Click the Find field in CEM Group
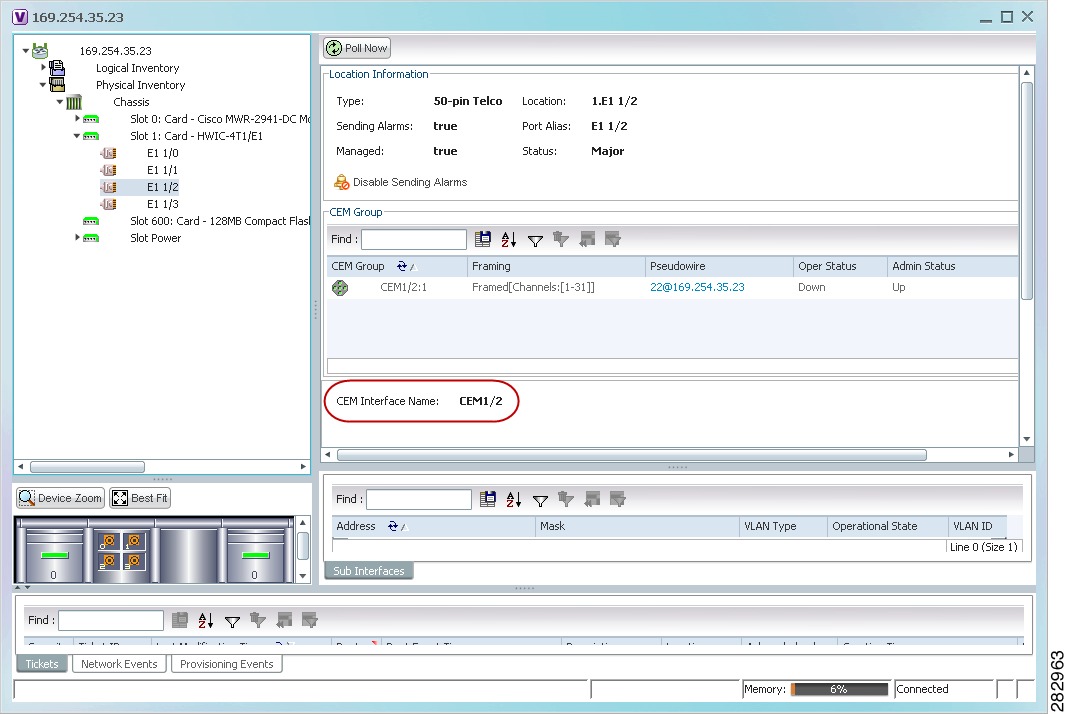This screenshot has height=714, width=1069. click(x=414, y=239)
